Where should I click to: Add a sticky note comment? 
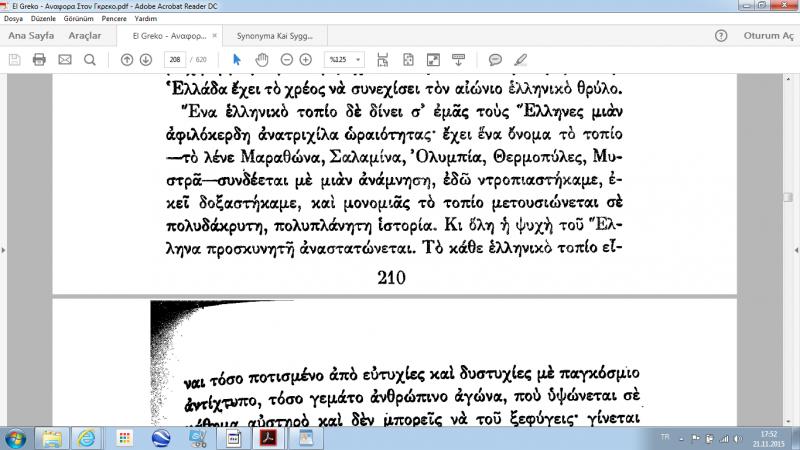495,60
